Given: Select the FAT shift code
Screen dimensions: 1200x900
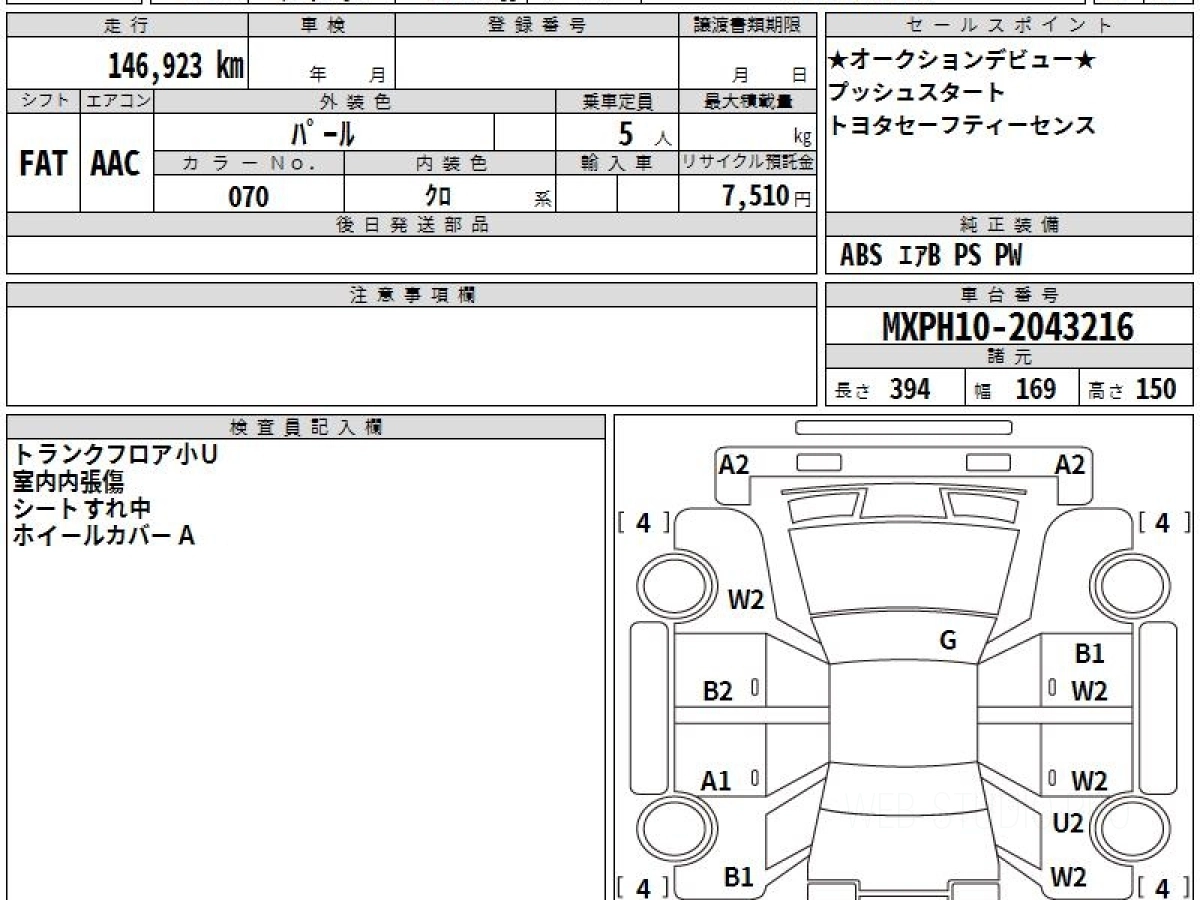Looking at the screenshot, I should (x=43, y=165).
